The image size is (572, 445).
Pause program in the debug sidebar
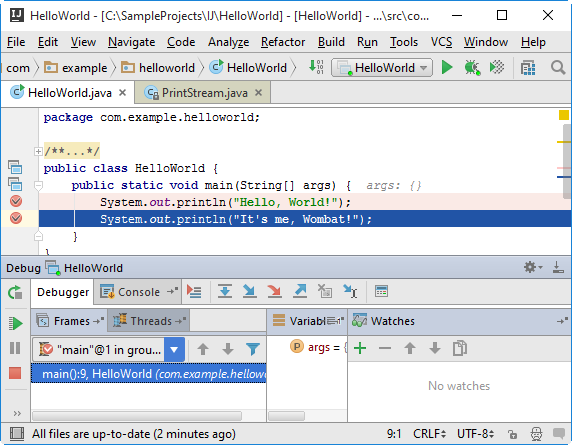15,348
